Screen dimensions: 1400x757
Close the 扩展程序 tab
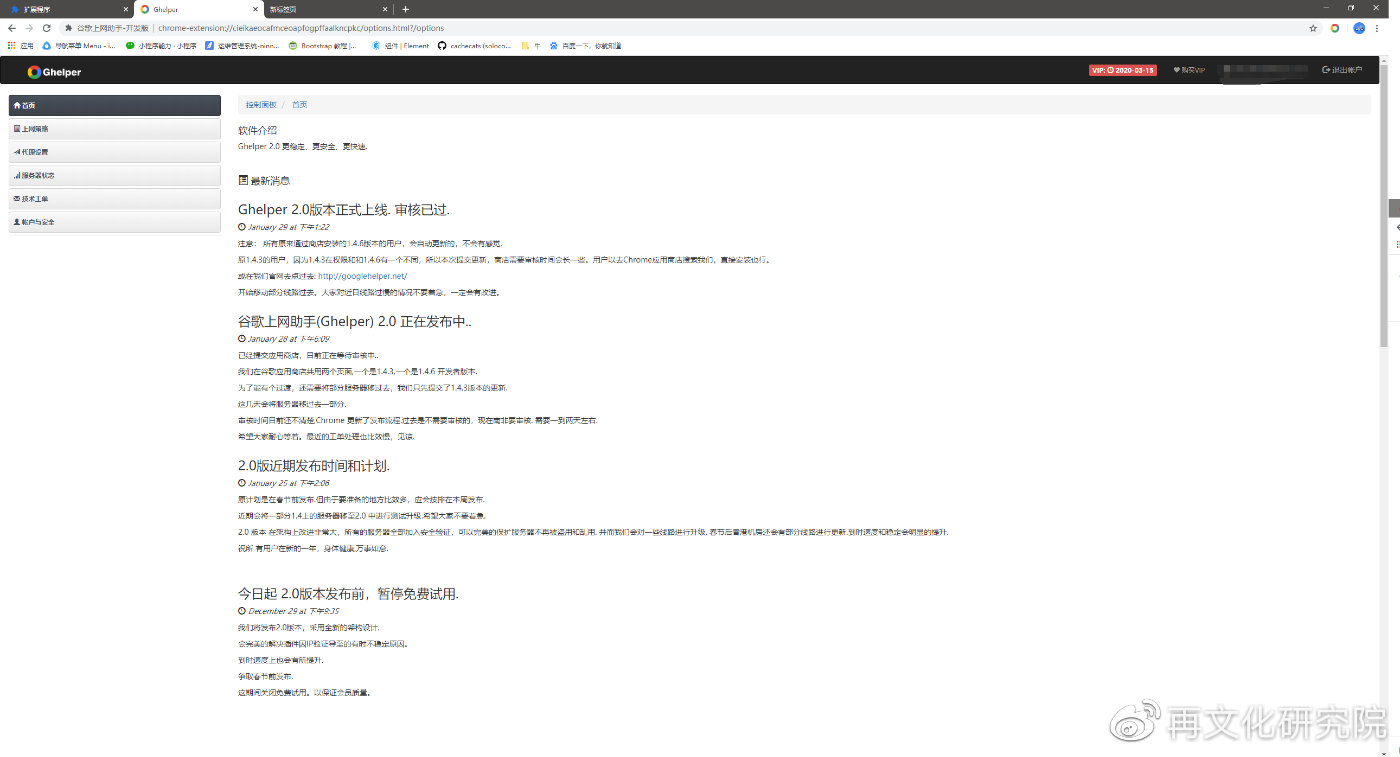pos(125,9)
